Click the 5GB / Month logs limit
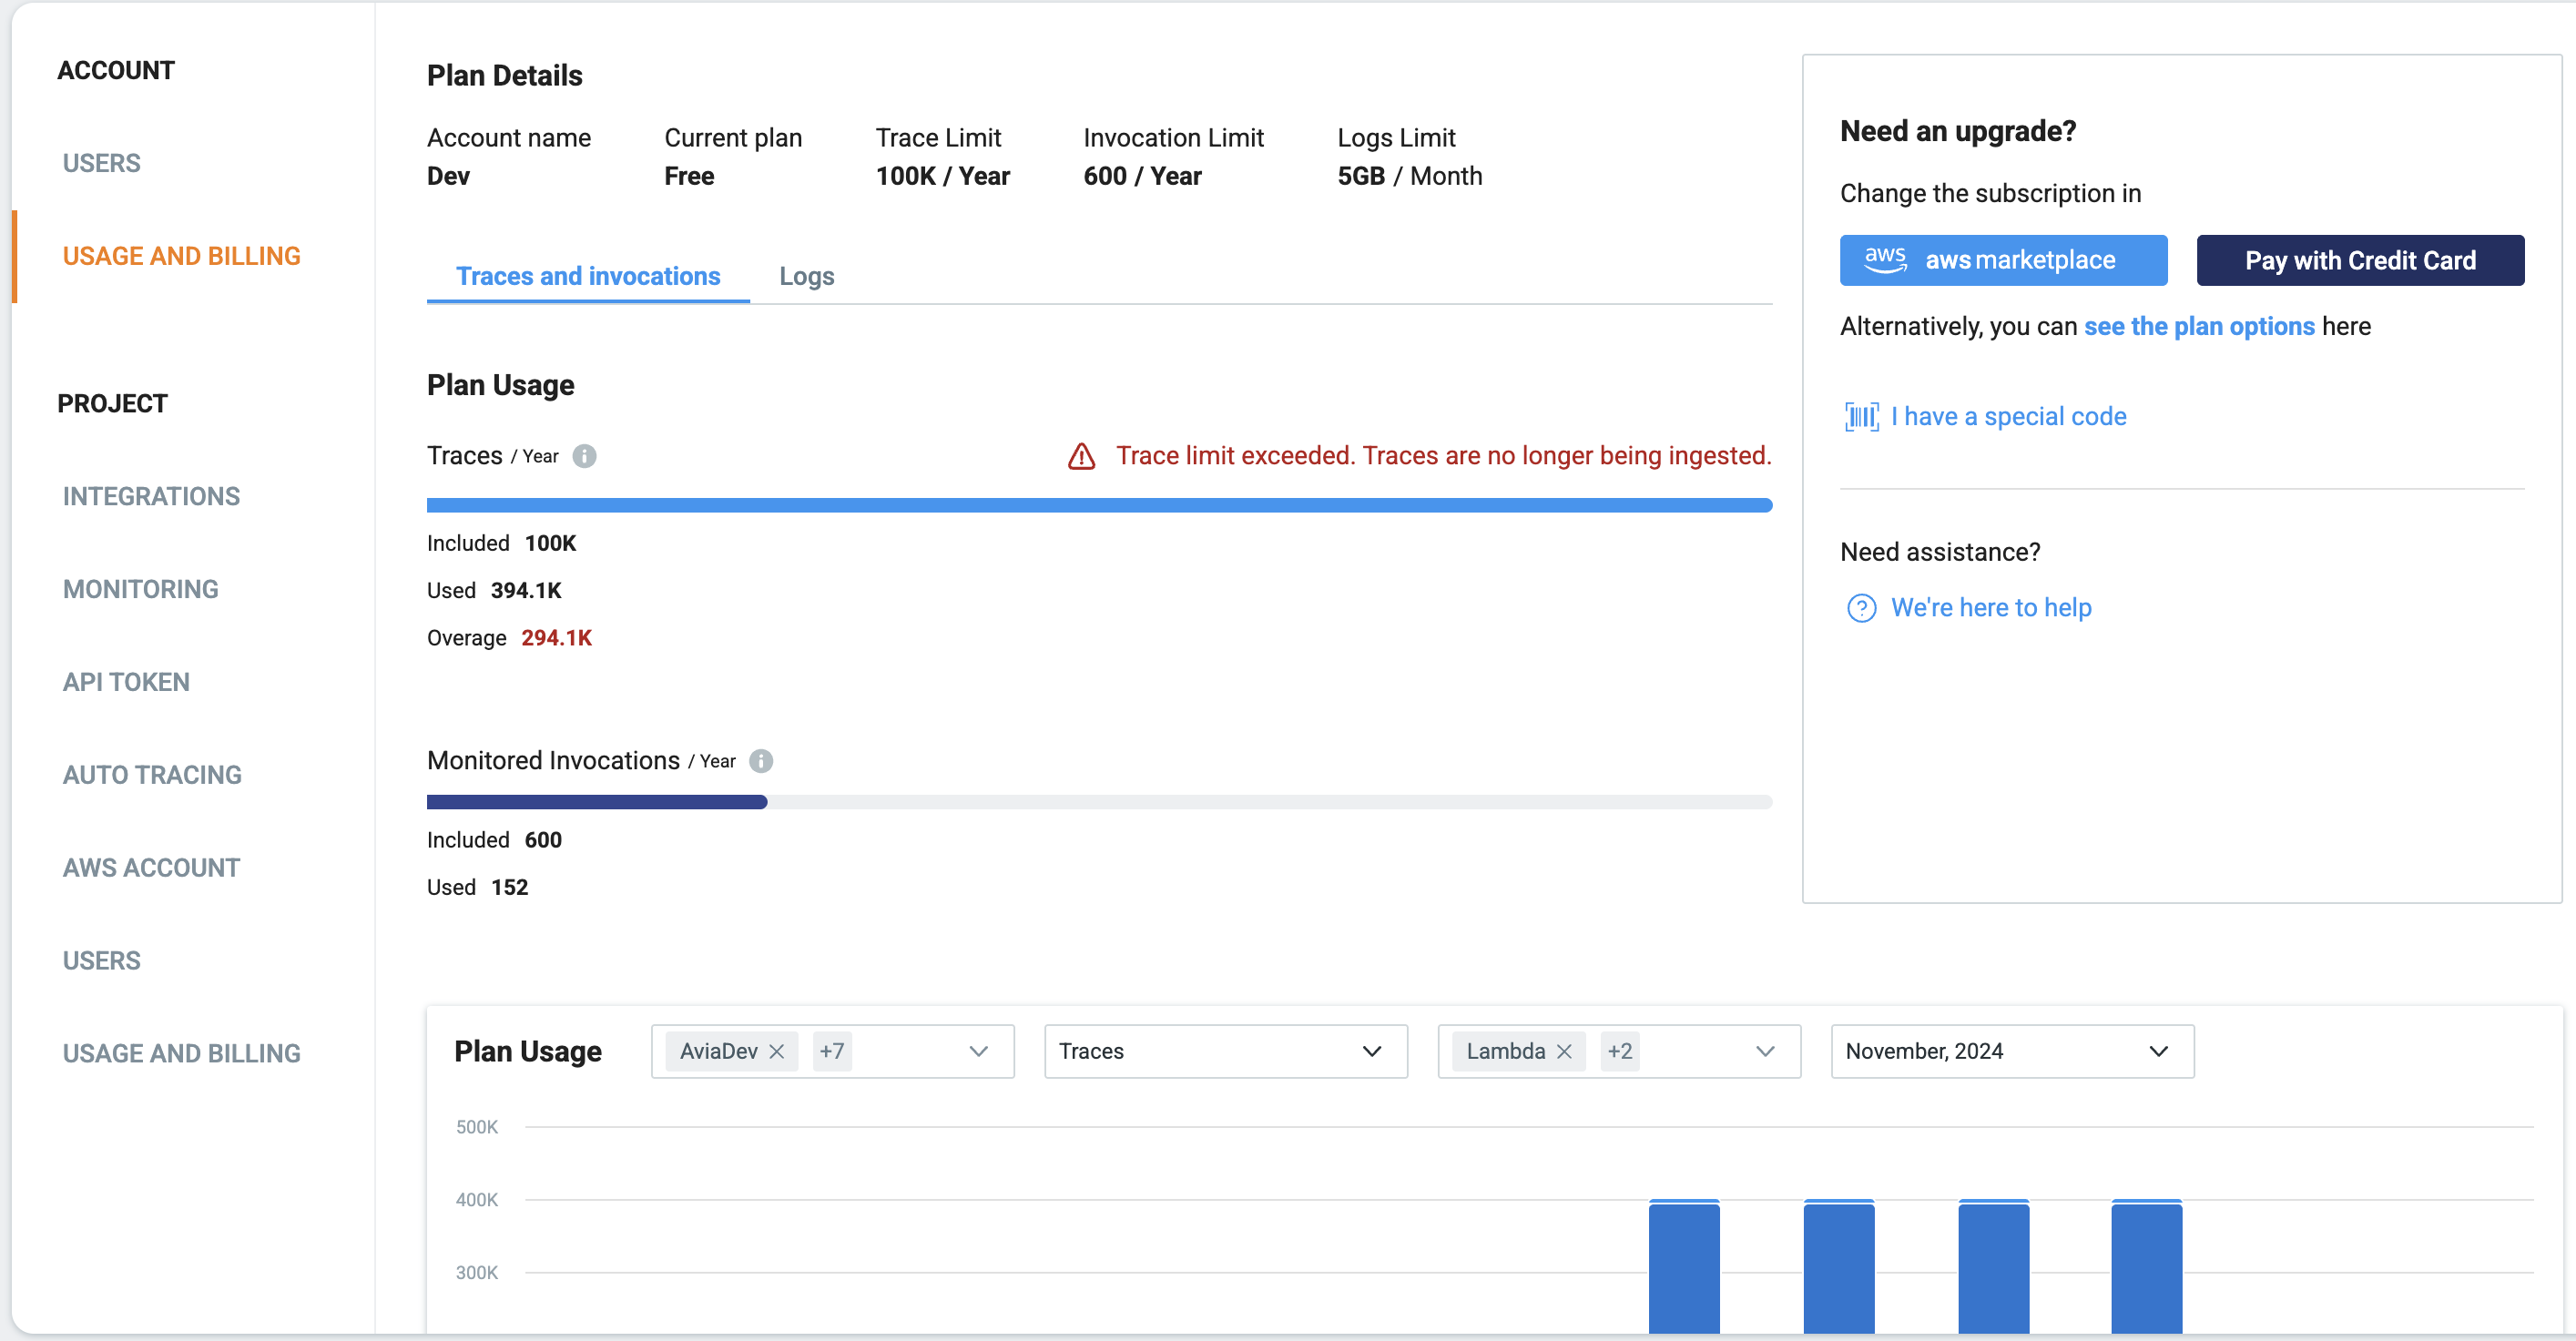Viewport: 2576px width, 1341px height. click(x=1409, y=176)
